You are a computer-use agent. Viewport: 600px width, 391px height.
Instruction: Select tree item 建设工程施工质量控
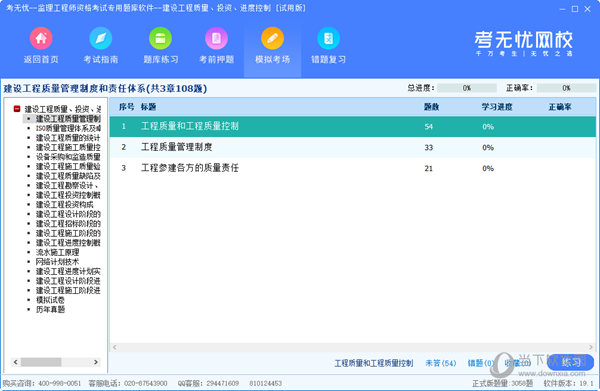(x=68, y=147)
